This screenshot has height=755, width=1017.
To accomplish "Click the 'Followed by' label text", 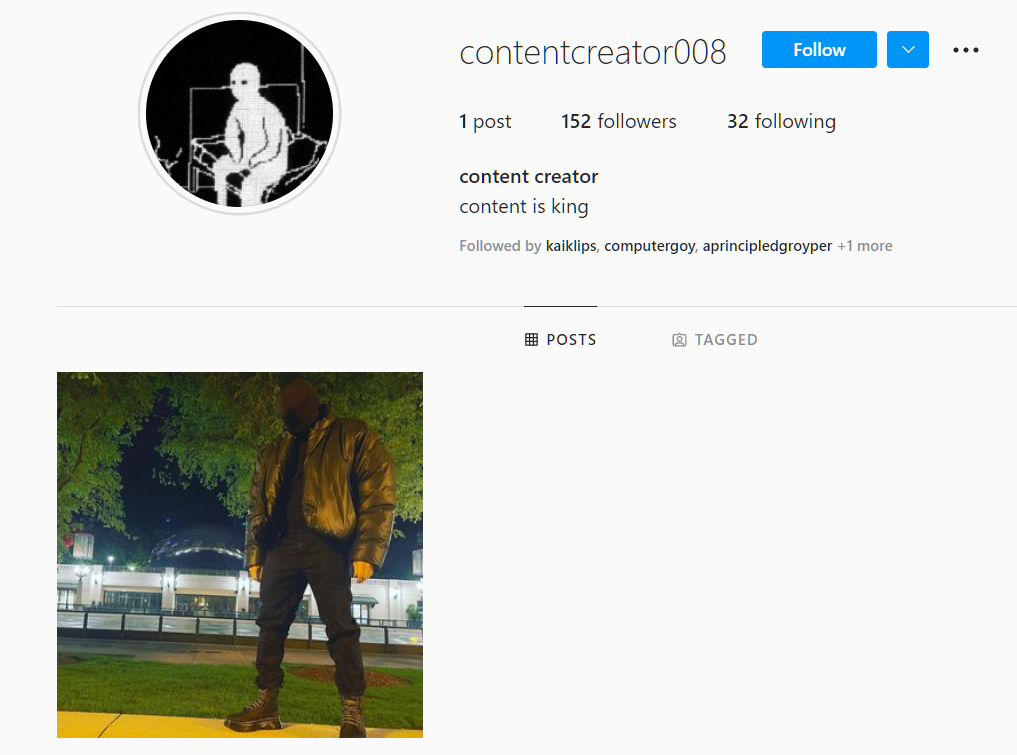I will [500, 246].
